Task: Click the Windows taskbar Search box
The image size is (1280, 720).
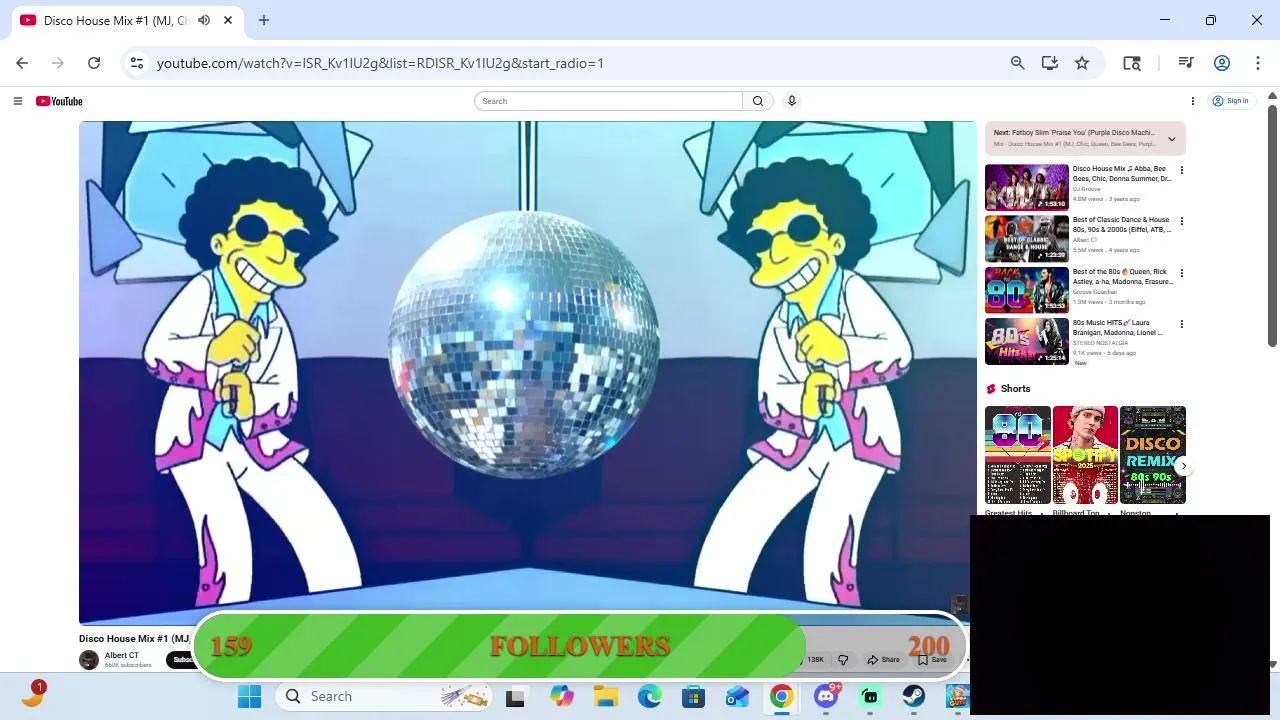Action: pos(385,697)
